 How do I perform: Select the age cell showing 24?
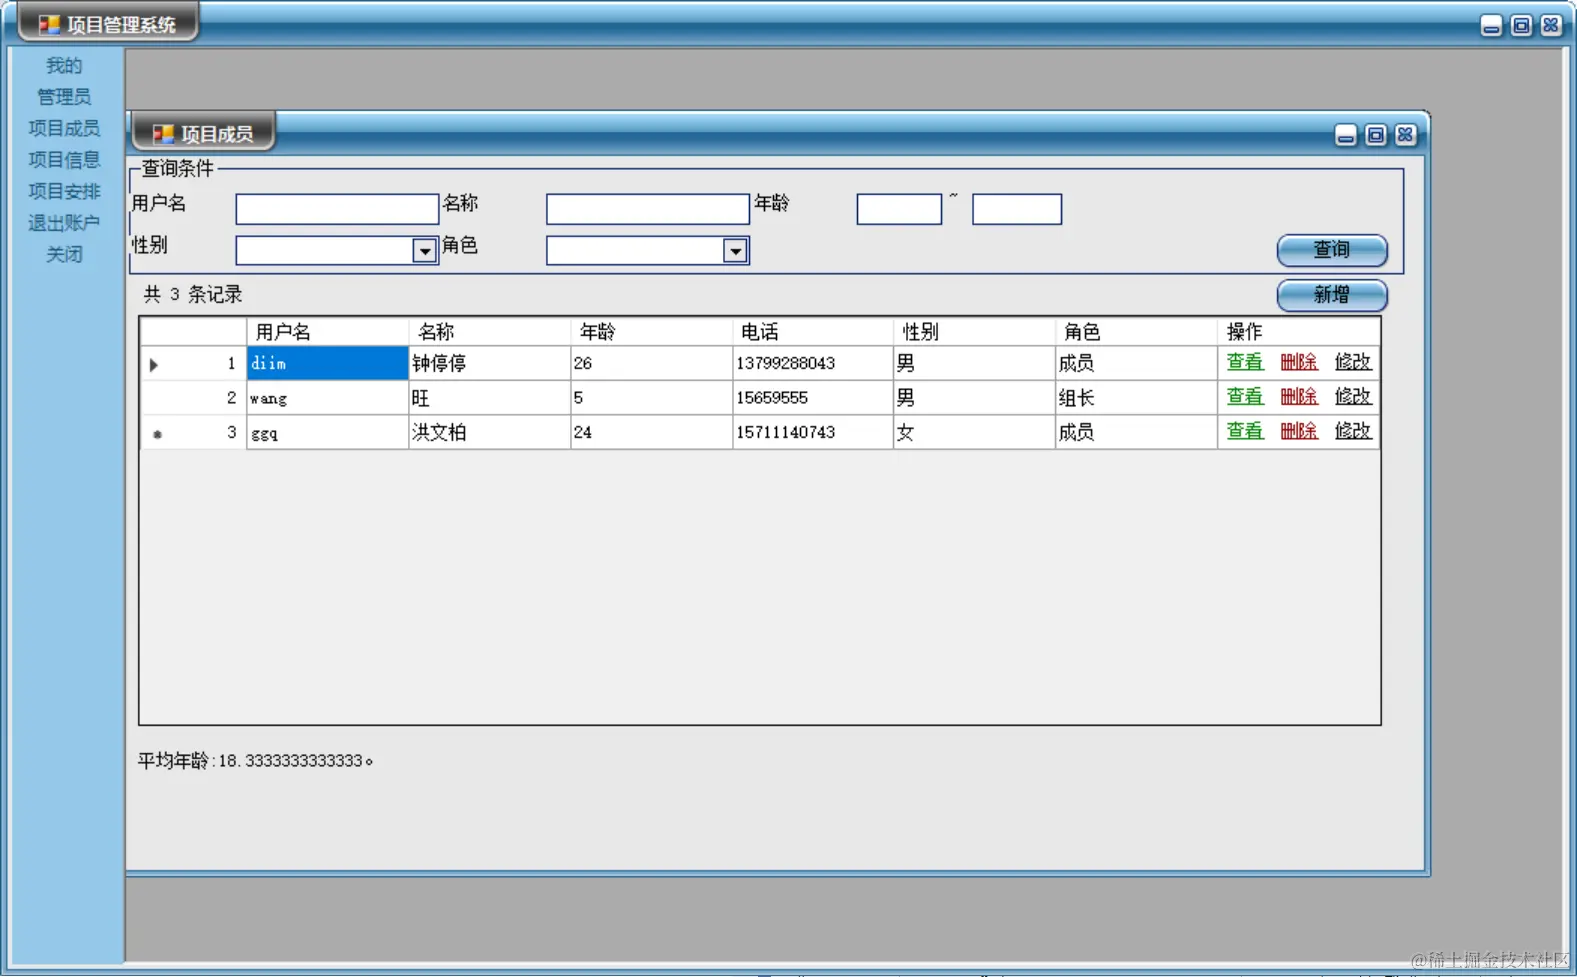(x=652, y=432)
